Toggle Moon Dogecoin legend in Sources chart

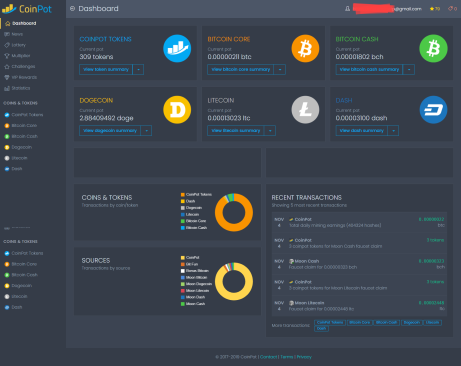click(x=196, y=284)
